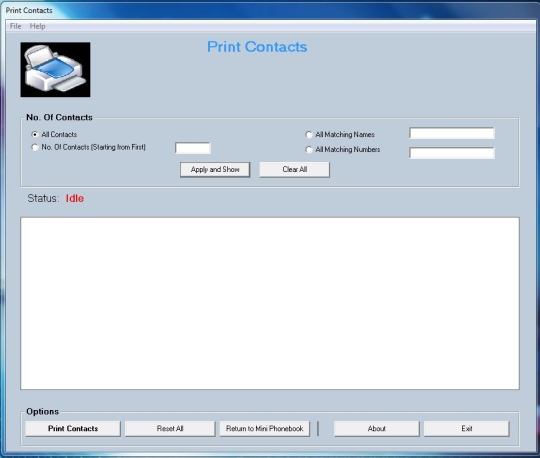Click the blue Print Contacts heading
This screenshot has width=540, height=458.
[257, 47]
